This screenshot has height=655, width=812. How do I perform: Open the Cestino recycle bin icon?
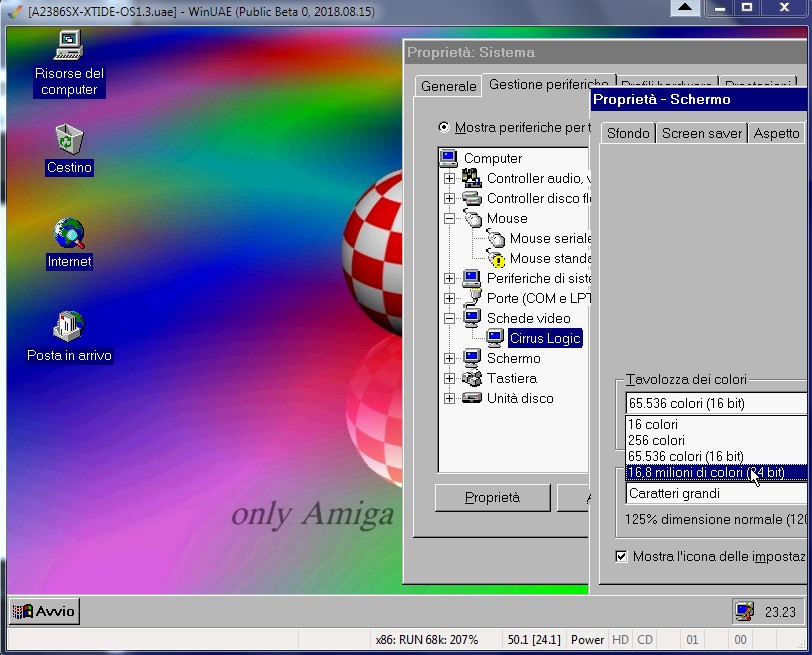(x=68, y=138)
